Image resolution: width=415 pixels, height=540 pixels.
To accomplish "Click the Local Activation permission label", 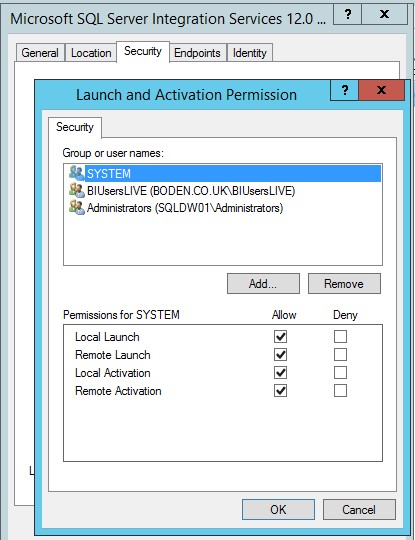I will pos(113,373).
